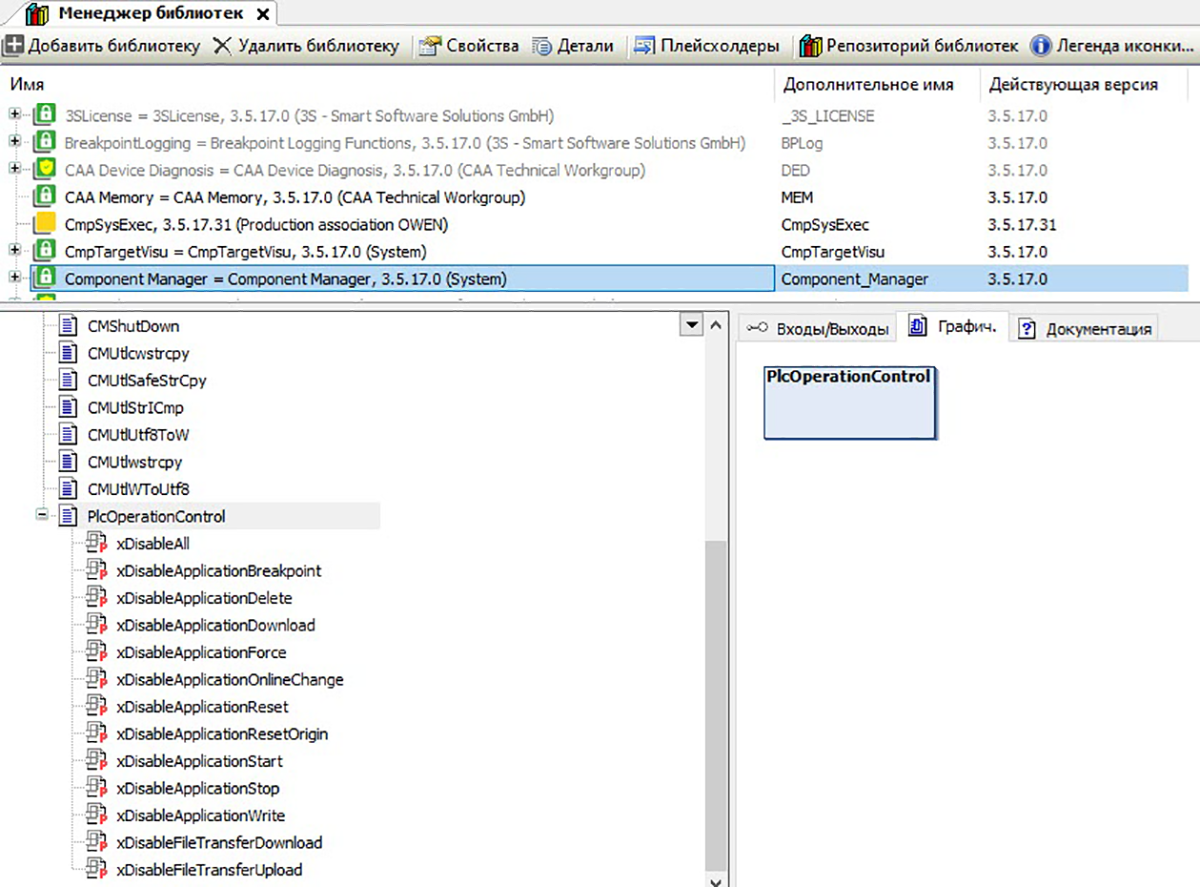Expand the Component Manager library node
Viewport: 1200px width, 887px height.
[x=15, y=278]
